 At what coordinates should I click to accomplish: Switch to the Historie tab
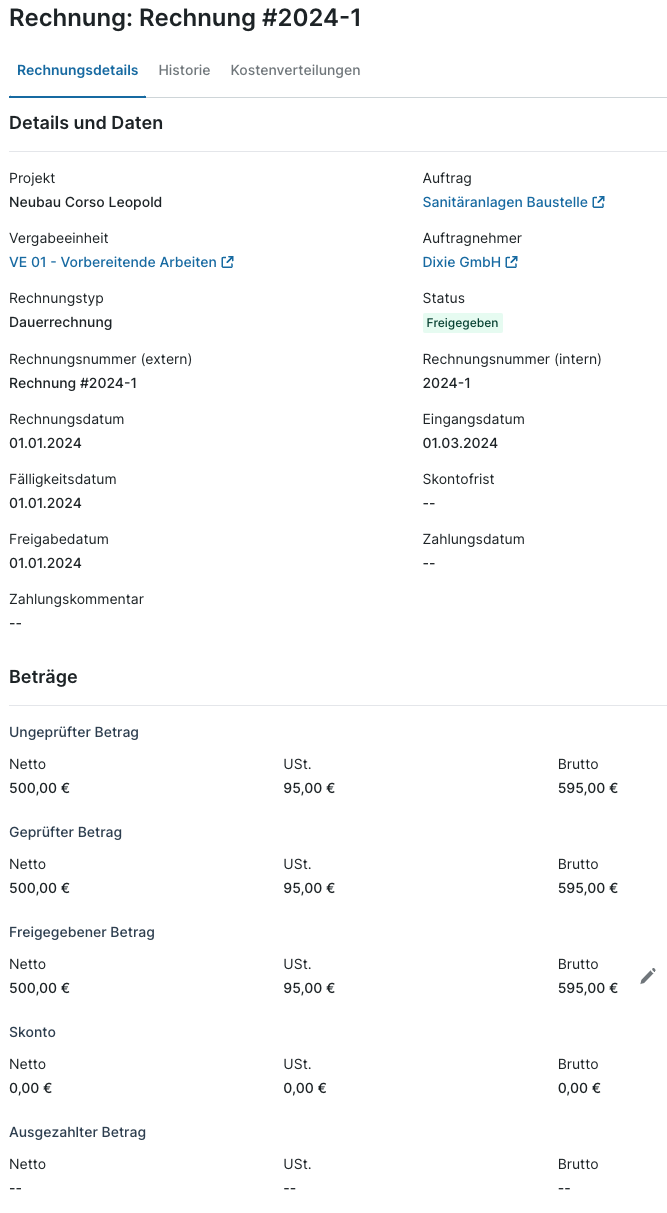tap(184, 71)
